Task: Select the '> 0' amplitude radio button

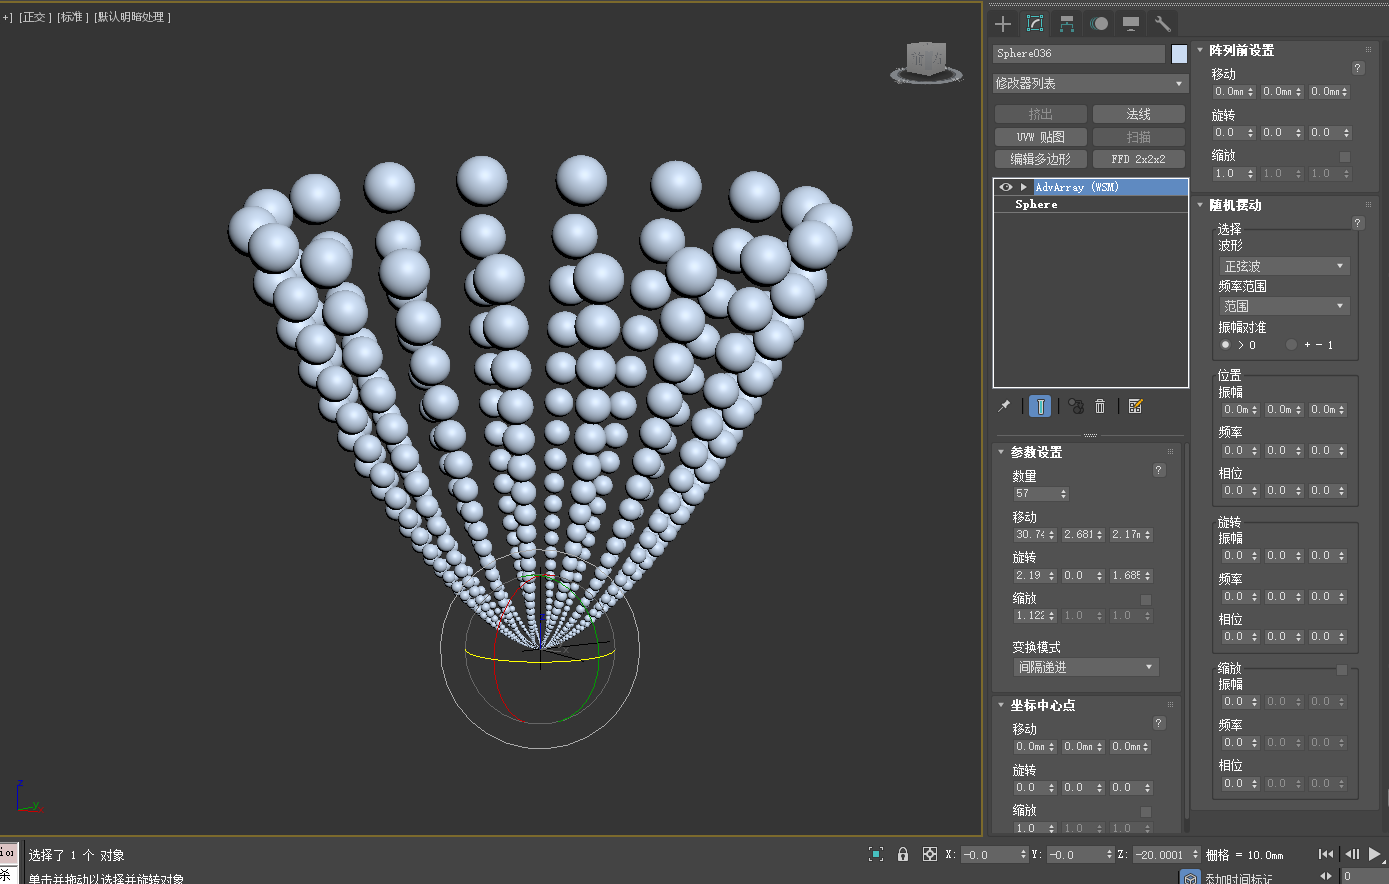Action: pos(1225,345)
